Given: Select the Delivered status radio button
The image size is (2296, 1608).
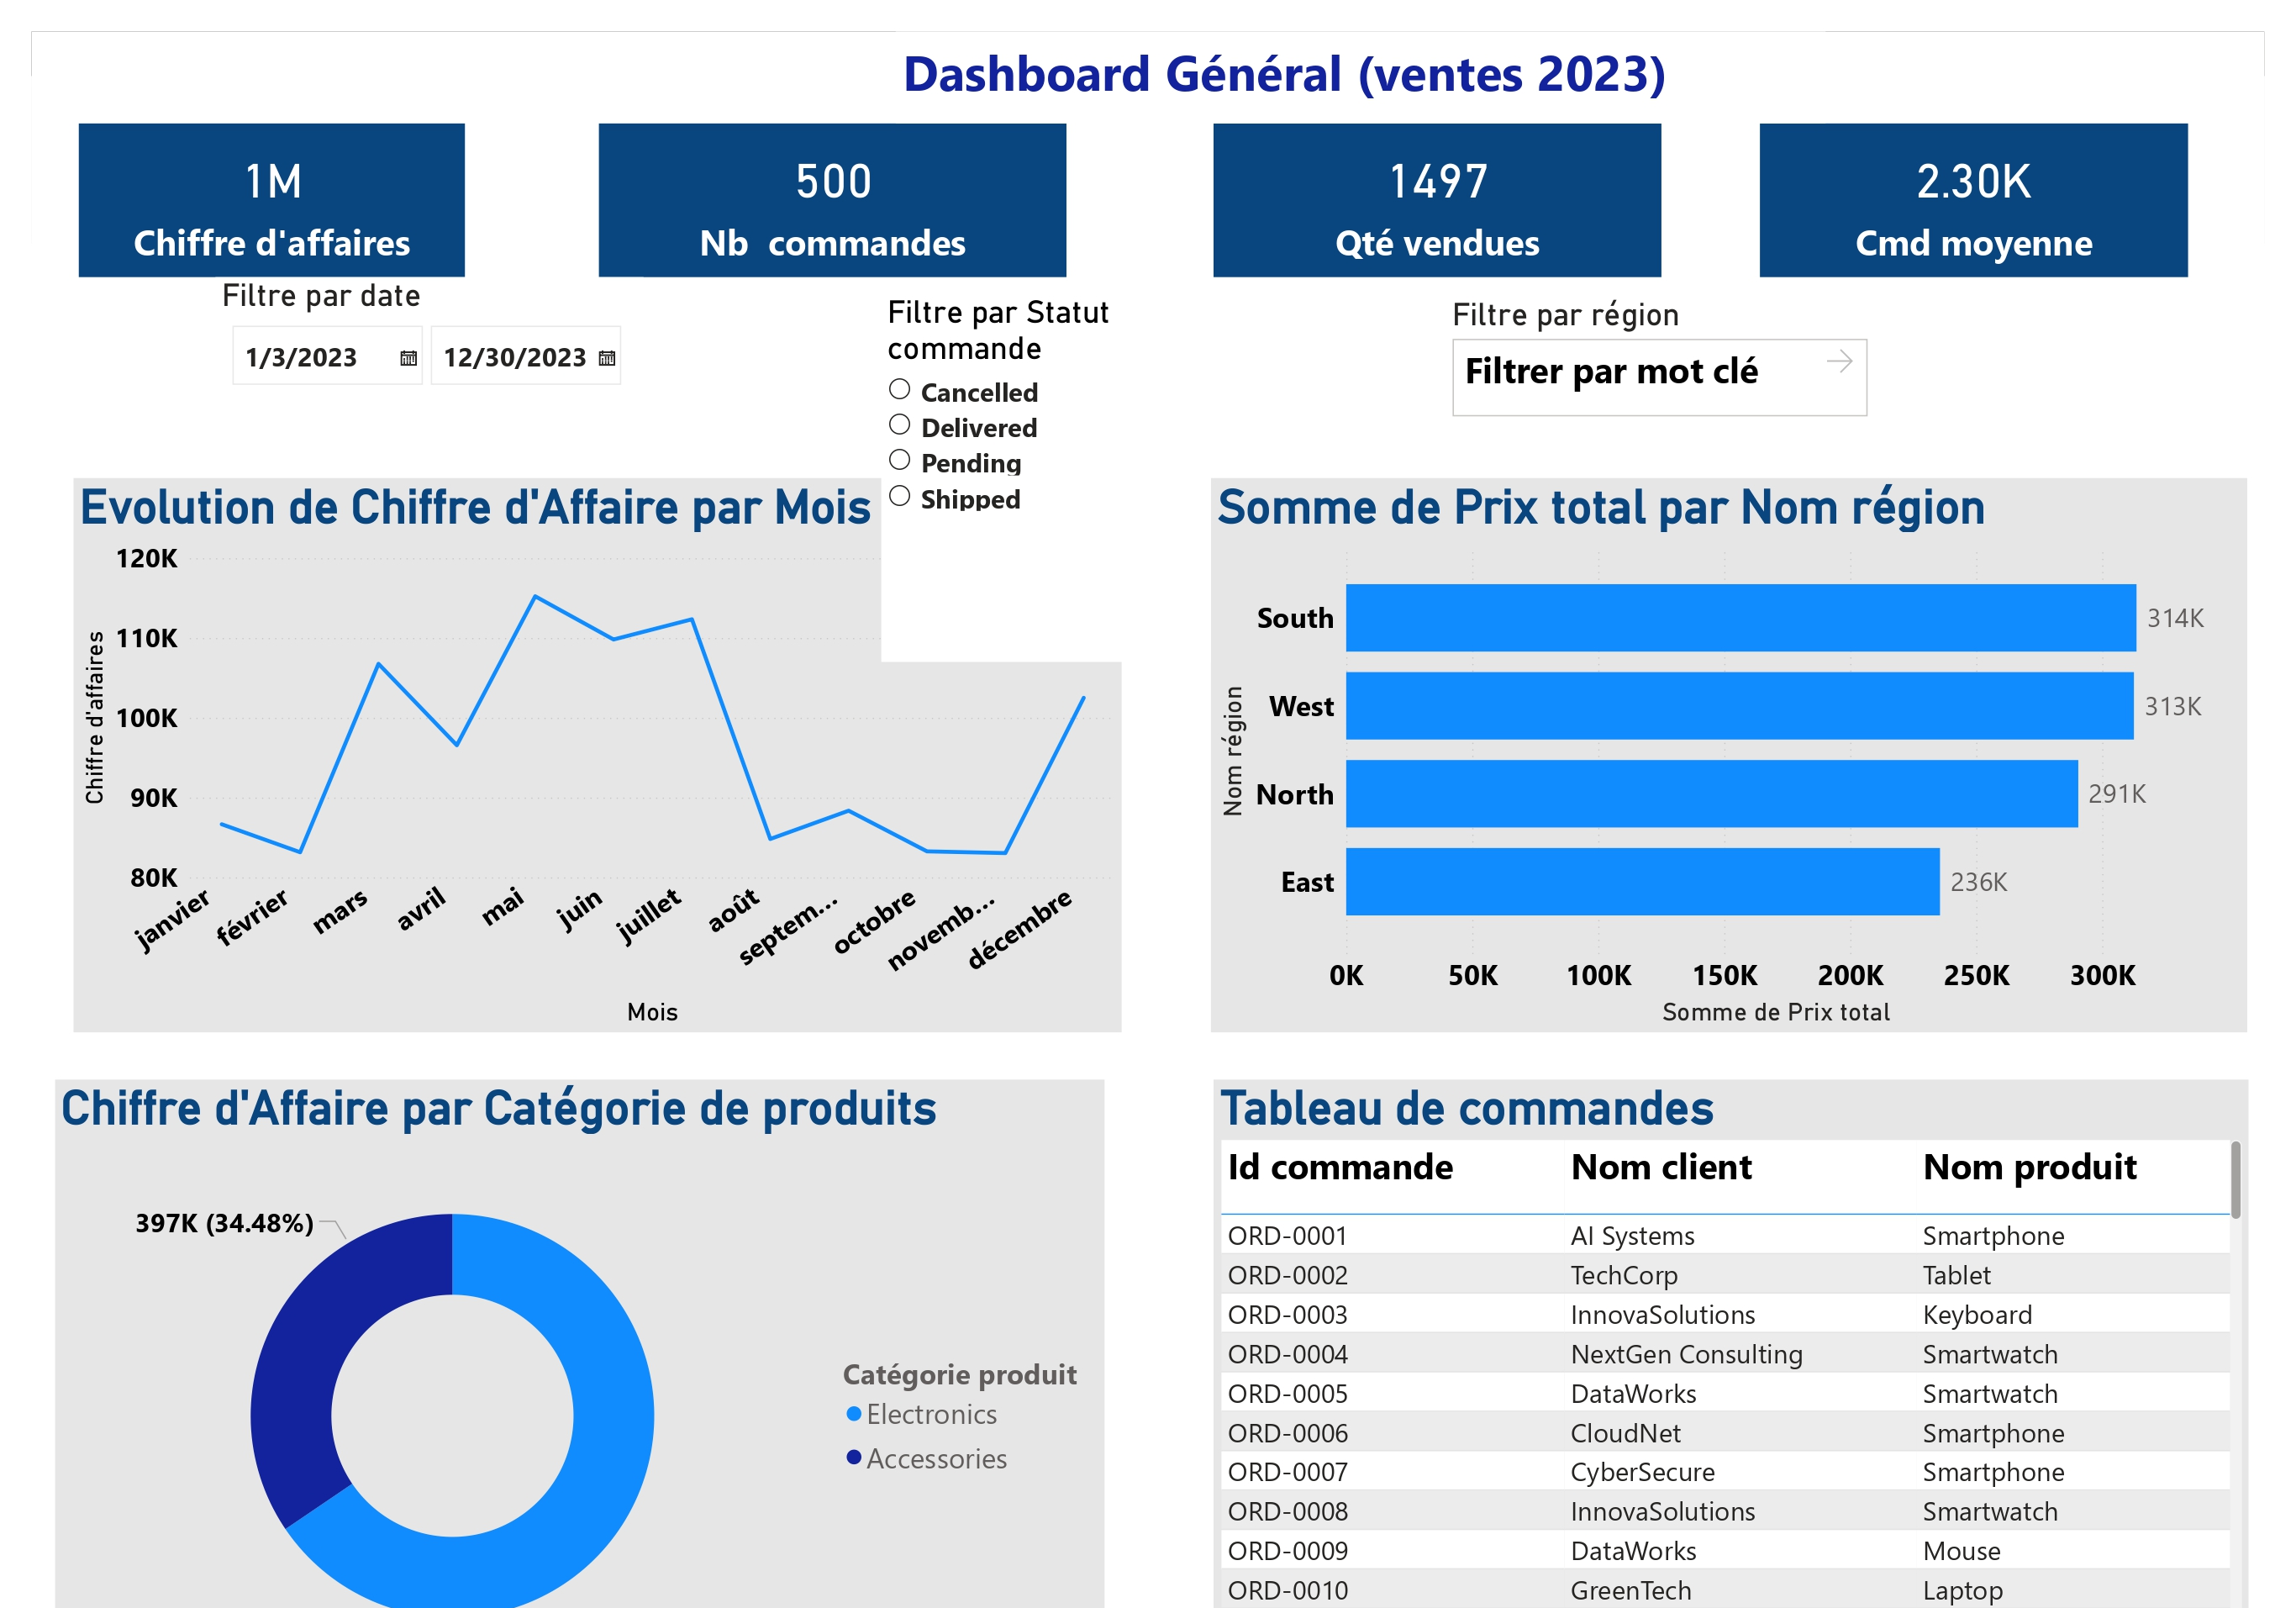Looking at the screenshot, I should [x=899, y=425].
